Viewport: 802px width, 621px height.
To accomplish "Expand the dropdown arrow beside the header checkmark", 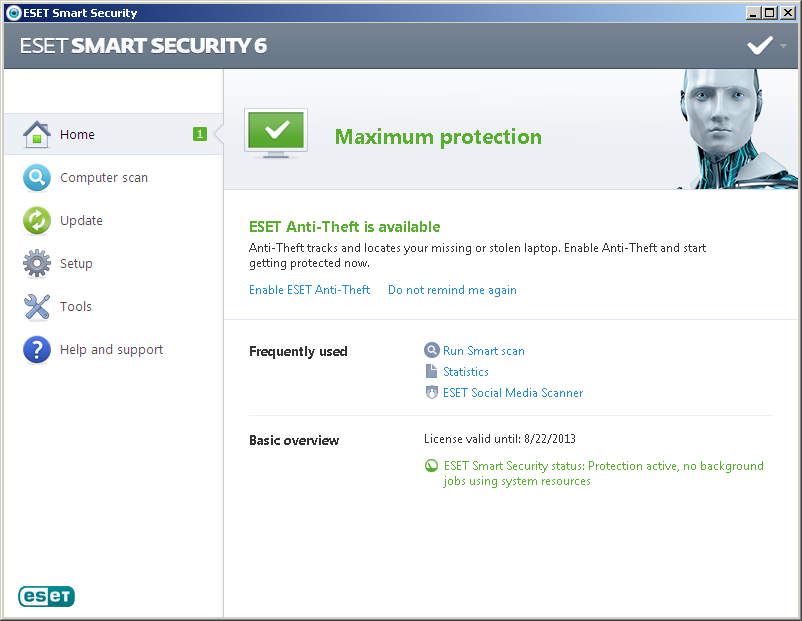I will 784,46.
